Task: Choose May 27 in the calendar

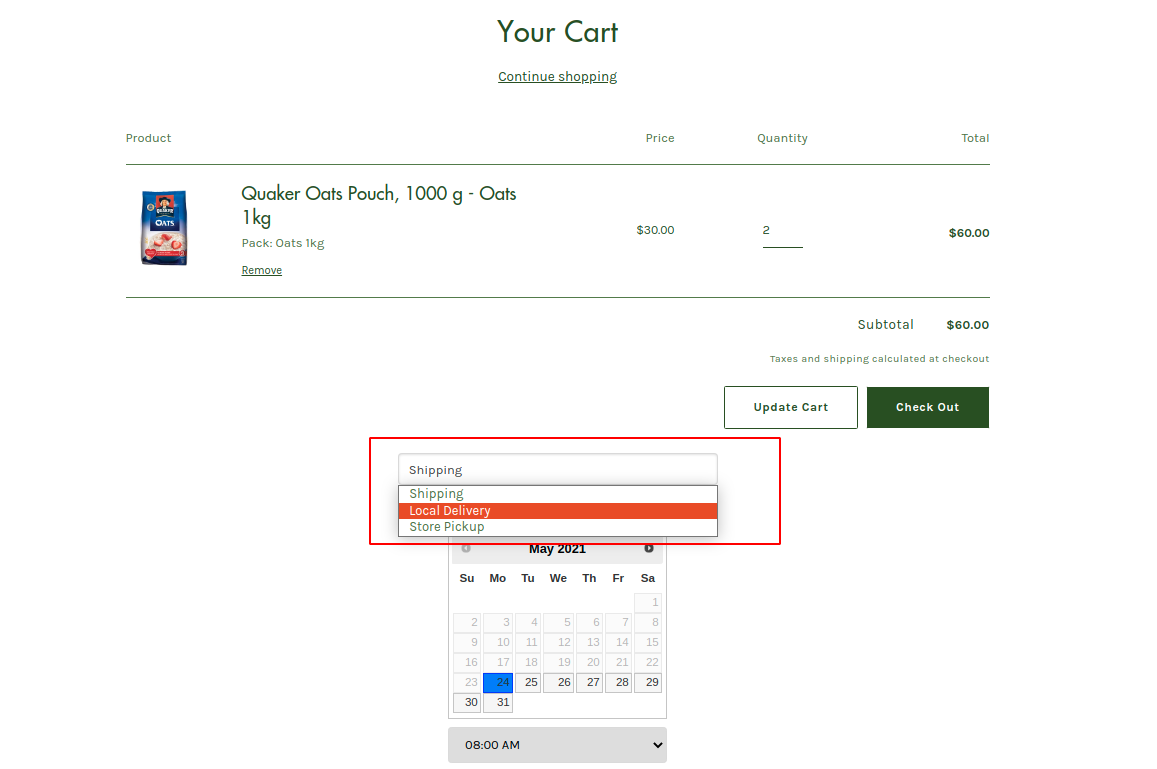Action: pos(589,683)
